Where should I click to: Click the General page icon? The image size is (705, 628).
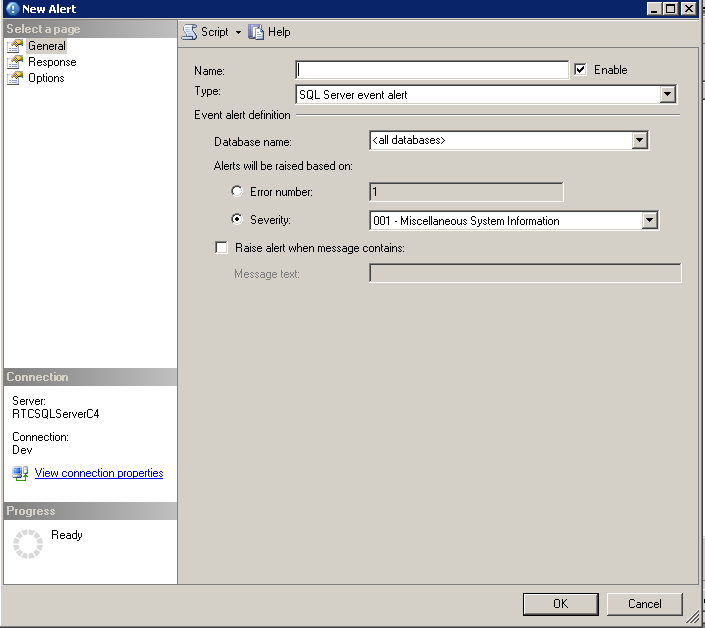pos(15,46)
